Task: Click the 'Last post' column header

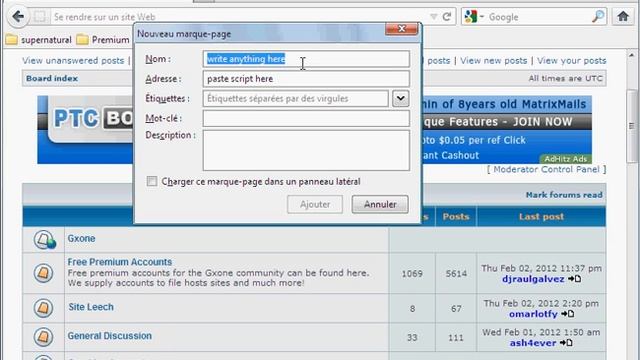Action: coord(541,217)
